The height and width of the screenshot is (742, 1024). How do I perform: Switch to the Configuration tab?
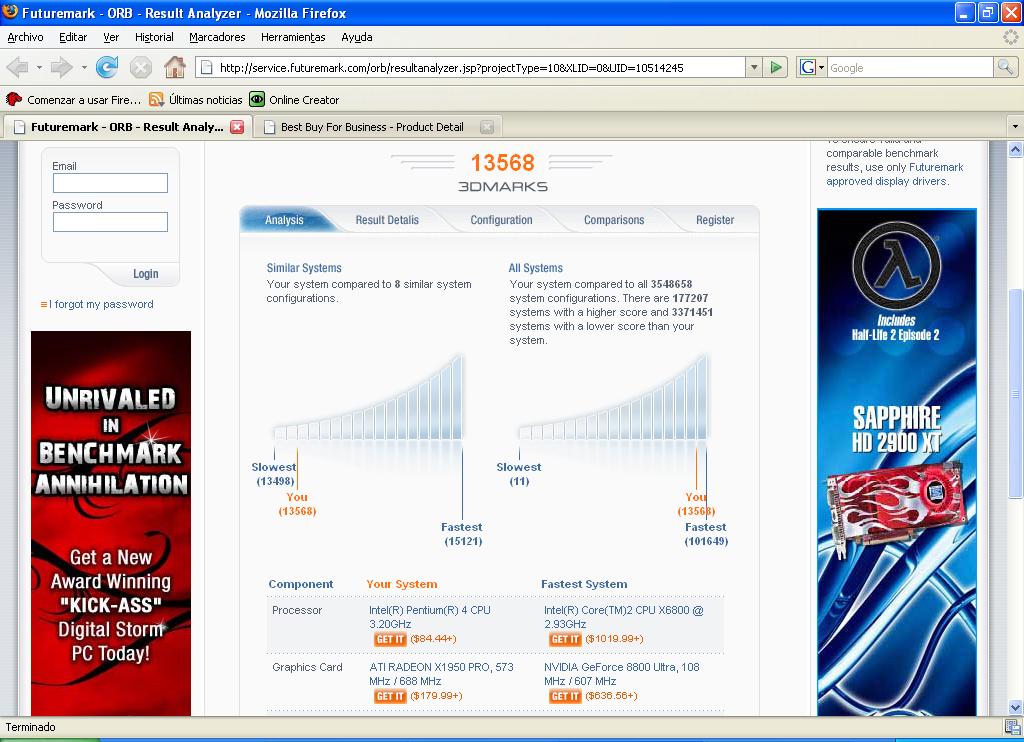click(502, 220)
